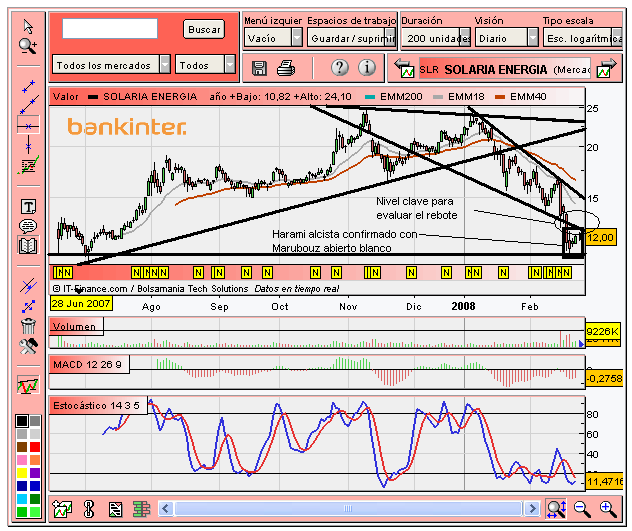Zoom in with the plus magnifier

(608, 509)
